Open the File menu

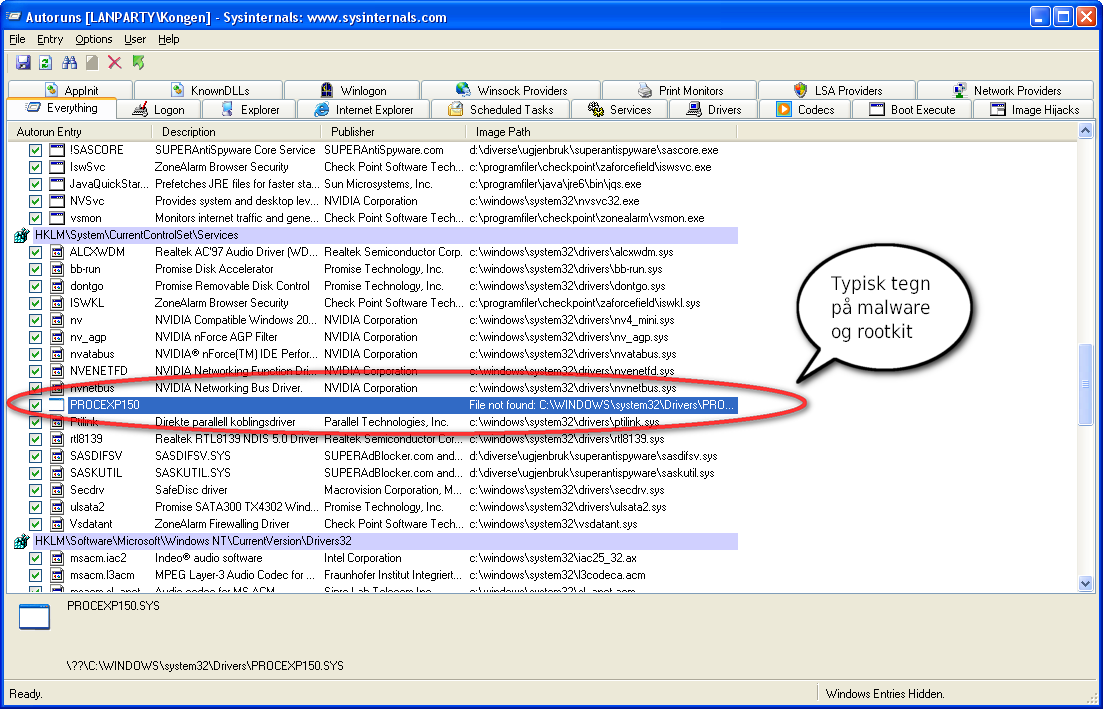coord(17,39)
